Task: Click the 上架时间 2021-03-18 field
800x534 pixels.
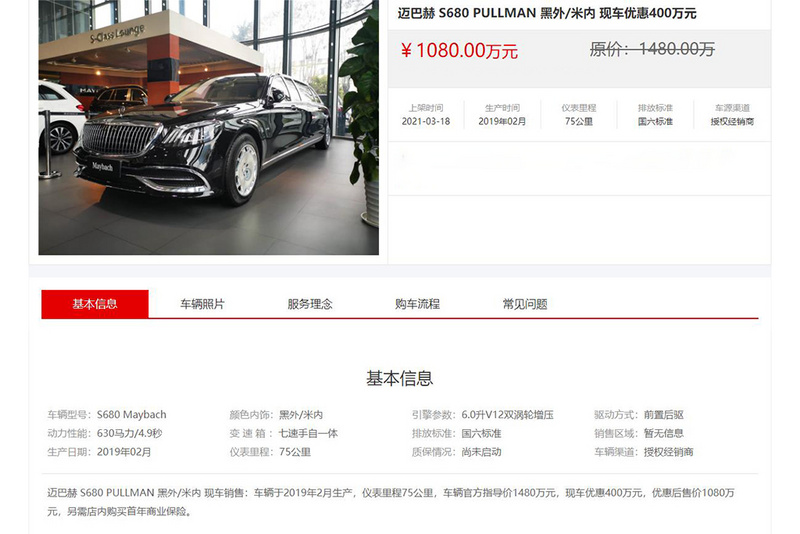Action: pyautogui.click(x=426, y=115)
